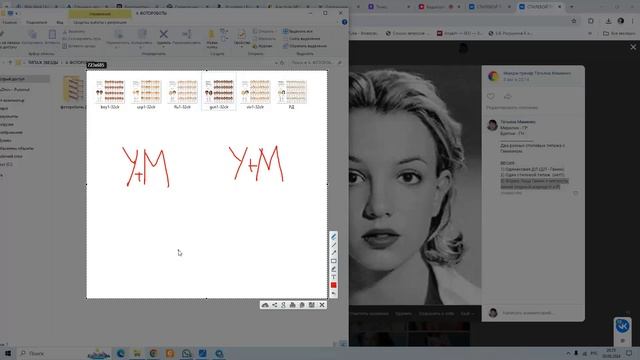
Task: Click Выделить все in Explorer ribbon
Action: pos(298,31)
